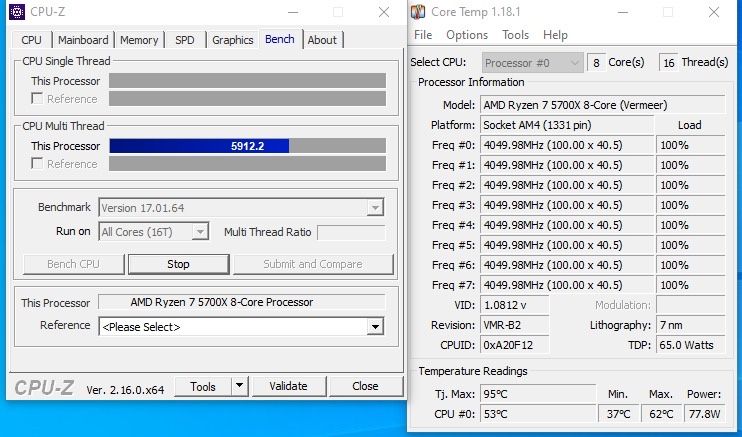The width and height of the screenshot is (742, 437).
Task: Open the File menu in Core Temp
Action: 423,35
